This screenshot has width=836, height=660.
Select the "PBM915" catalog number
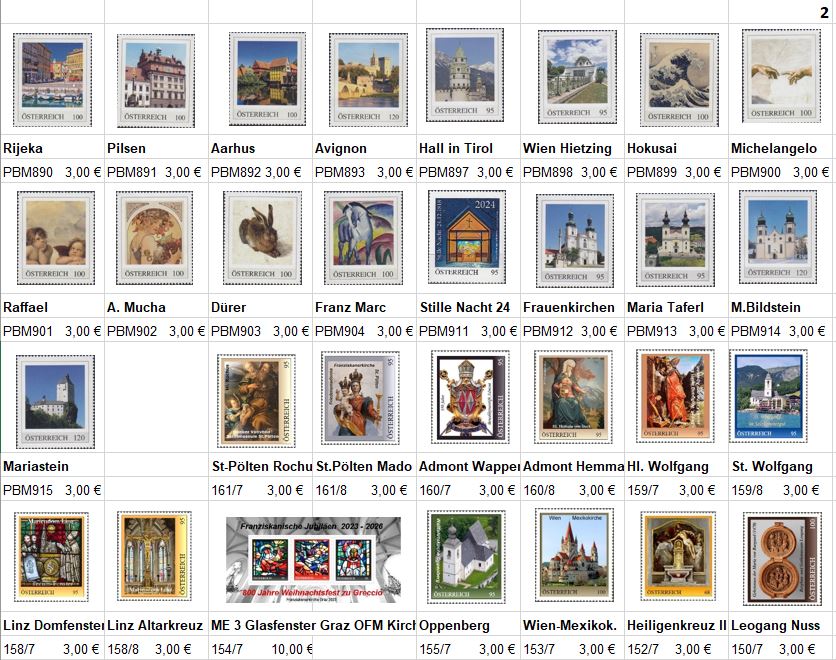[28, 490]
